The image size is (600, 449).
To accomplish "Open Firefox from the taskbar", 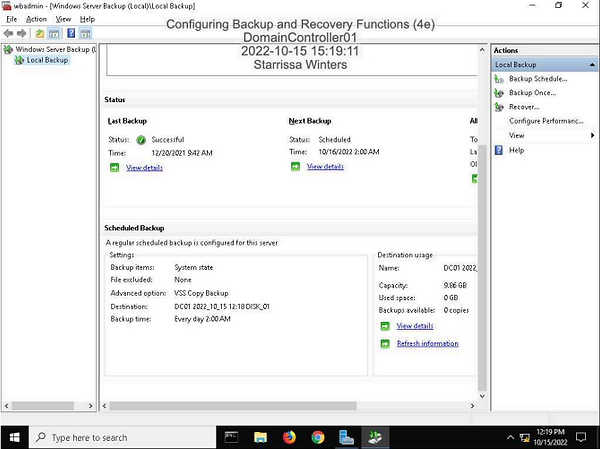I will point(289,437).
